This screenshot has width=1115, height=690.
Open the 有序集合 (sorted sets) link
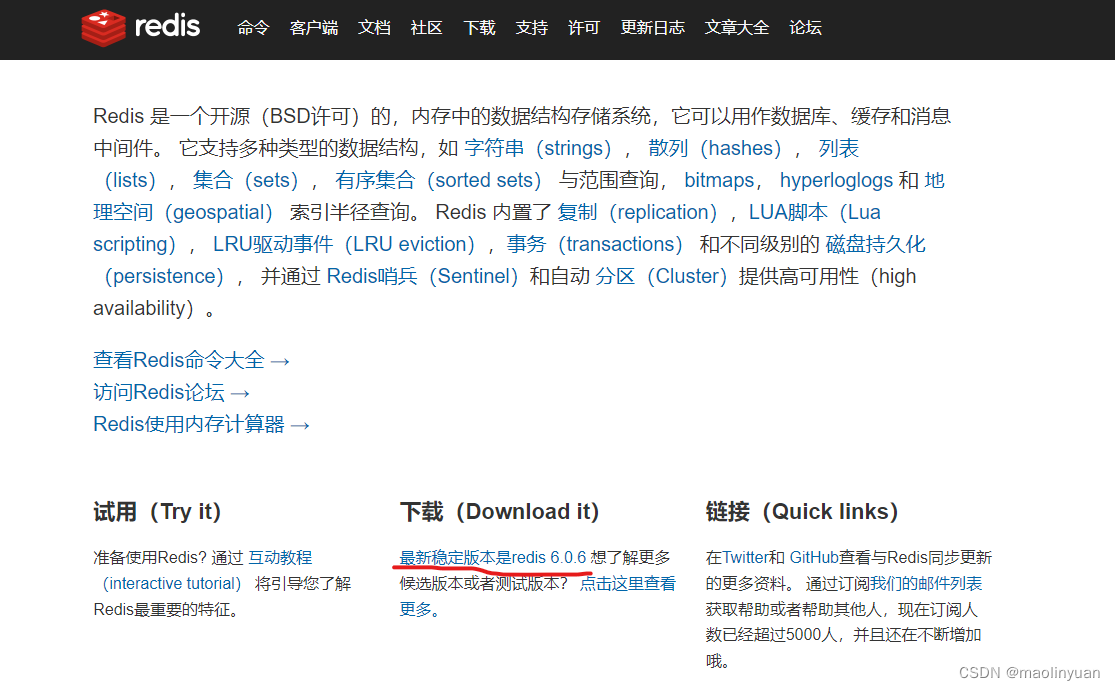coord(438,180)
